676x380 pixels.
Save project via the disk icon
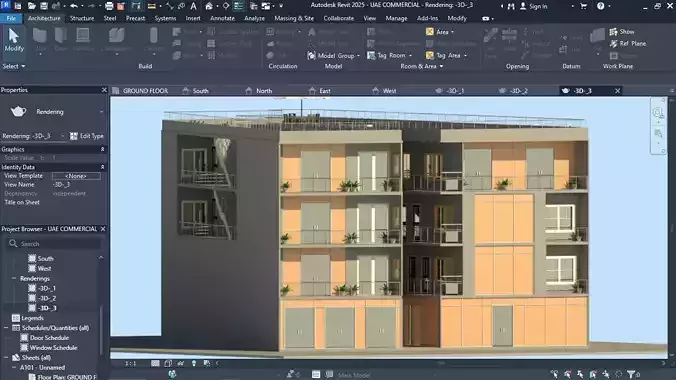(44, 6)
